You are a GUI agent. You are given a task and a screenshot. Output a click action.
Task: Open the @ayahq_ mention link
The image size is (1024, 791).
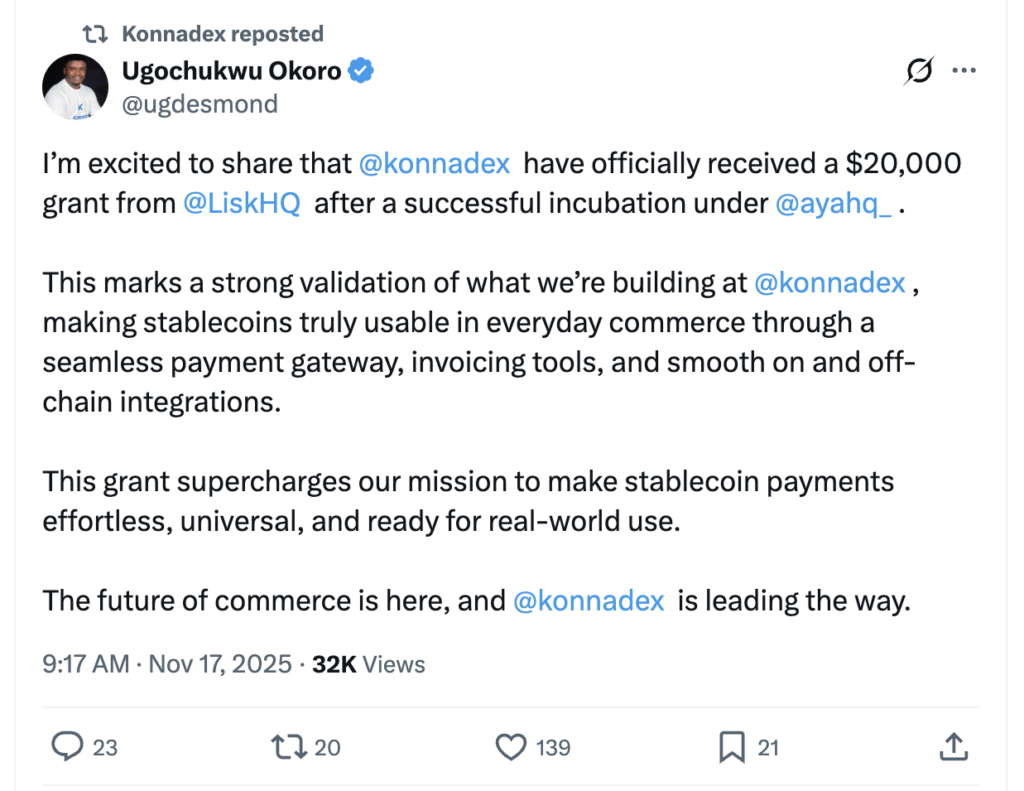(x=833, y=204)
